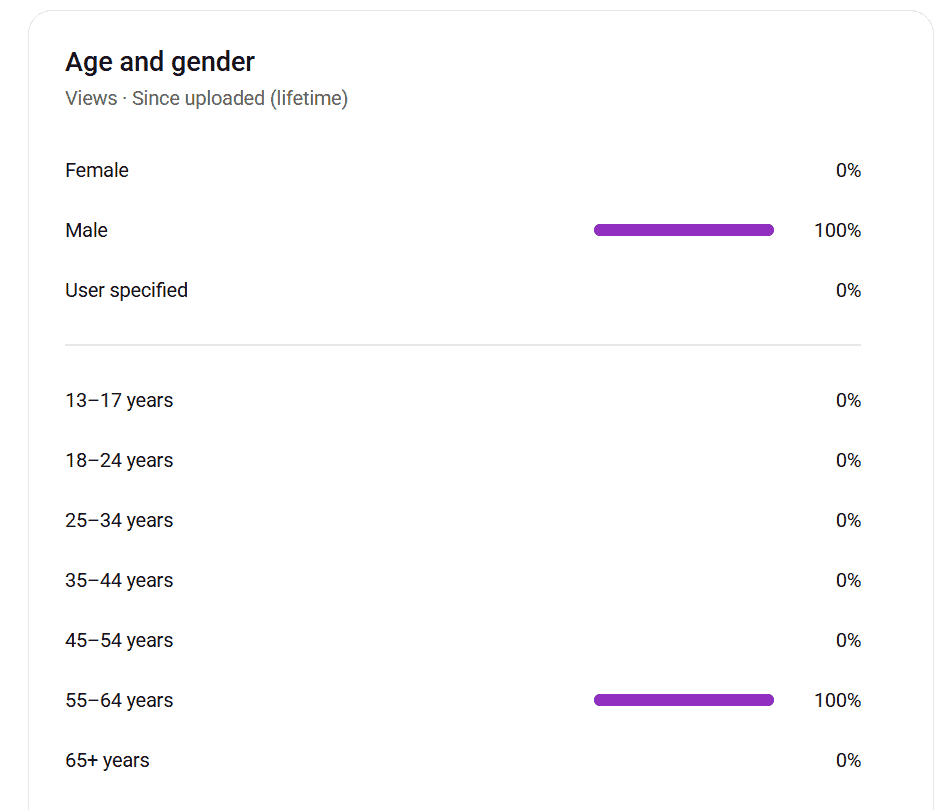Select the Female row label
The height and width of the screenshot is (810, 942).
pos(97,170)
